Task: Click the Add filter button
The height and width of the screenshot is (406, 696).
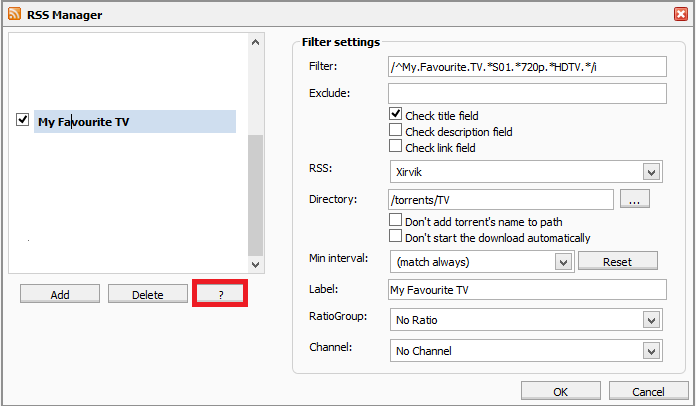Action: point(60,294)
